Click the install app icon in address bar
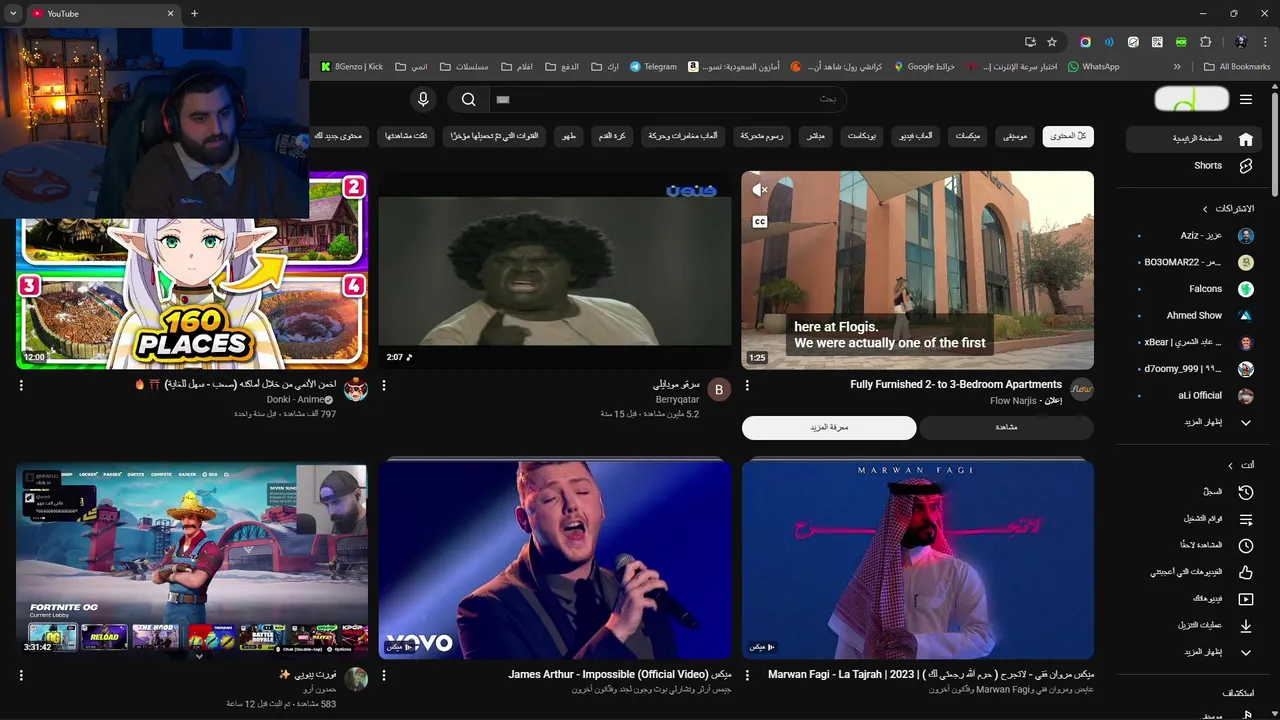Viewport: 1280px width, 720px height. click(x=1030, y=42)
